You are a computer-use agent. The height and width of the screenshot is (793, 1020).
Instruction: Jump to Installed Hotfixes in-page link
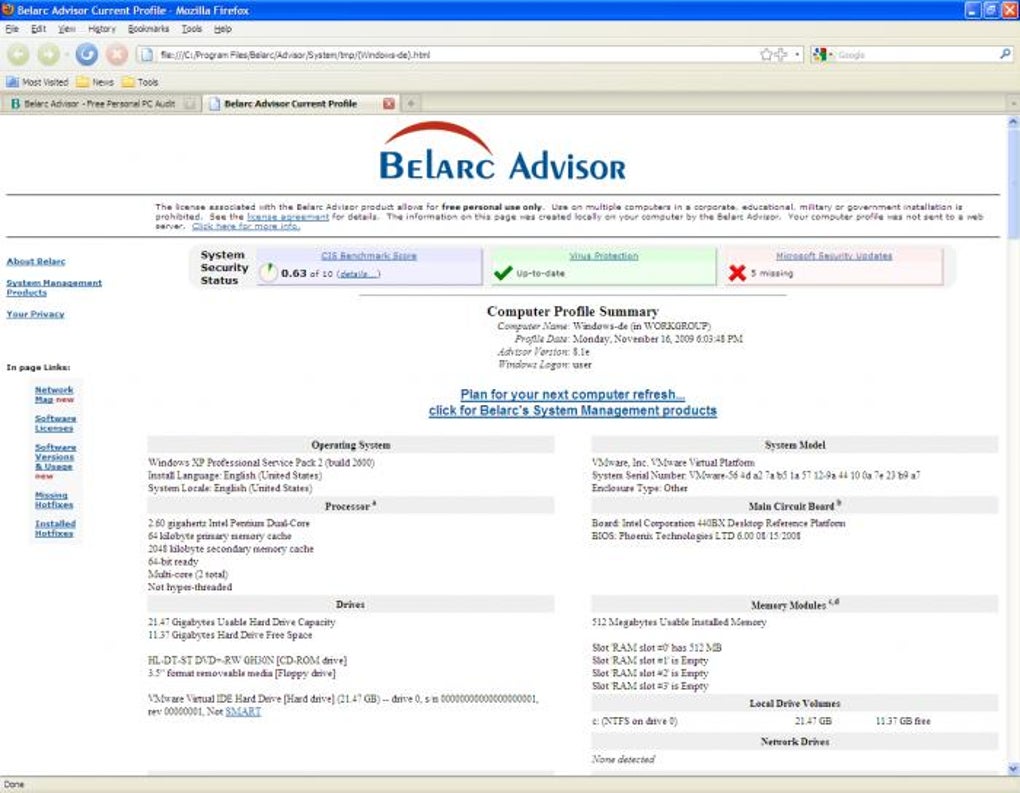point(55,529)
